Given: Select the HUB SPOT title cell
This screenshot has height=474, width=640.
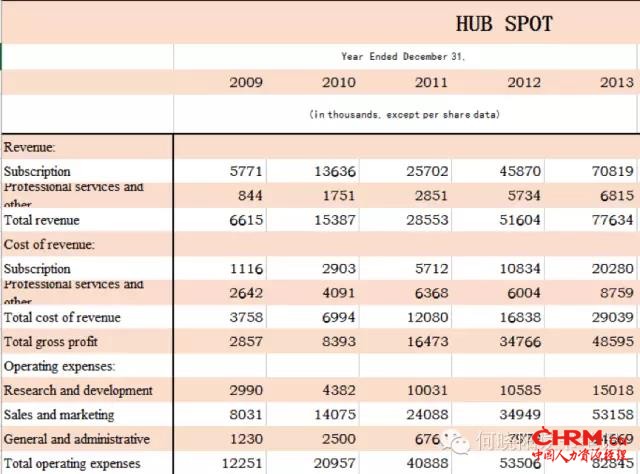Looking at the screenshot, I should 503,24.
